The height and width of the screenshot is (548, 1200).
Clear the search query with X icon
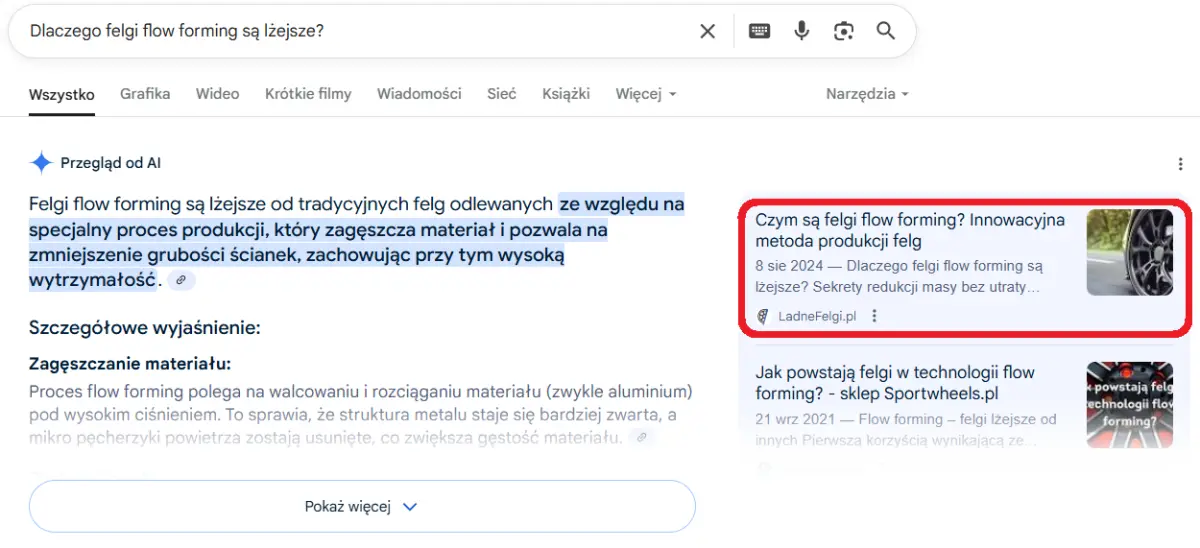[x=707, y=31]
